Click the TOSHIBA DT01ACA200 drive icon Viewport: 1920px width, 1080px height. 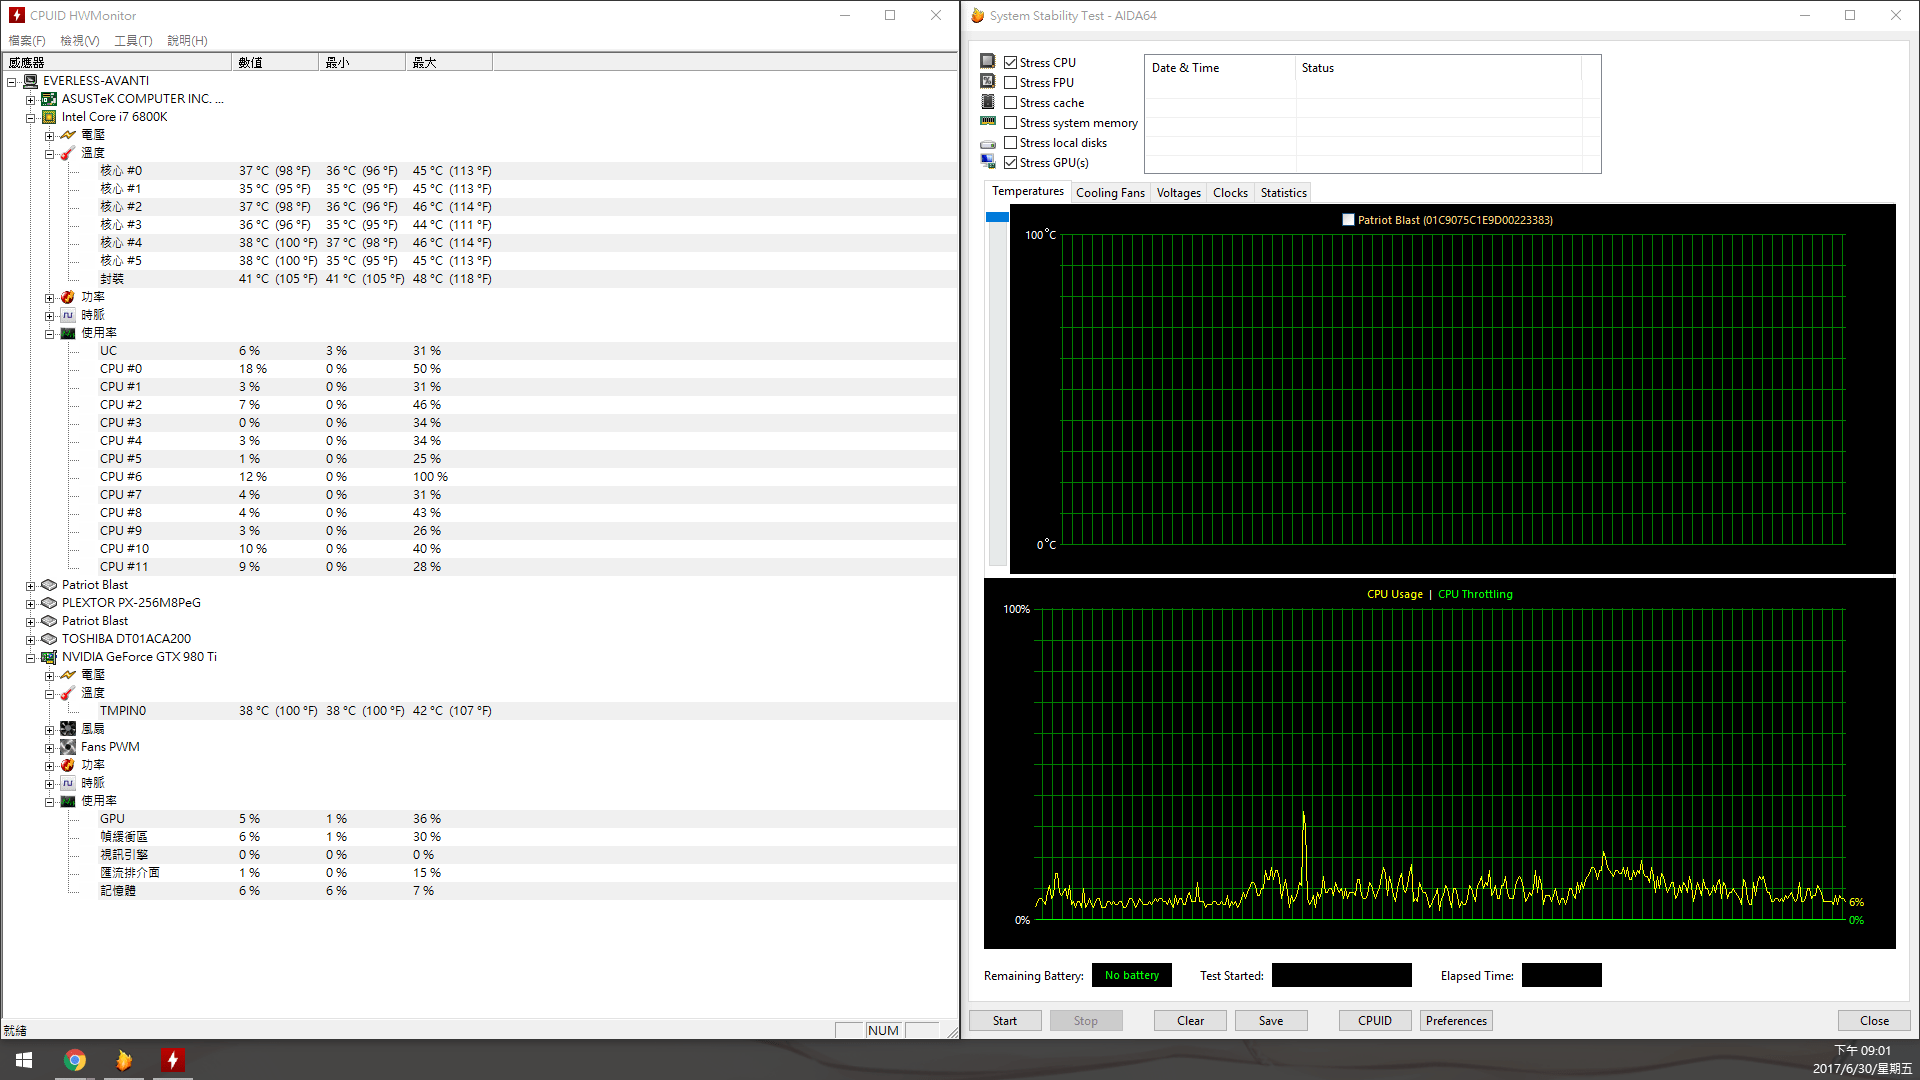point(49,639)
